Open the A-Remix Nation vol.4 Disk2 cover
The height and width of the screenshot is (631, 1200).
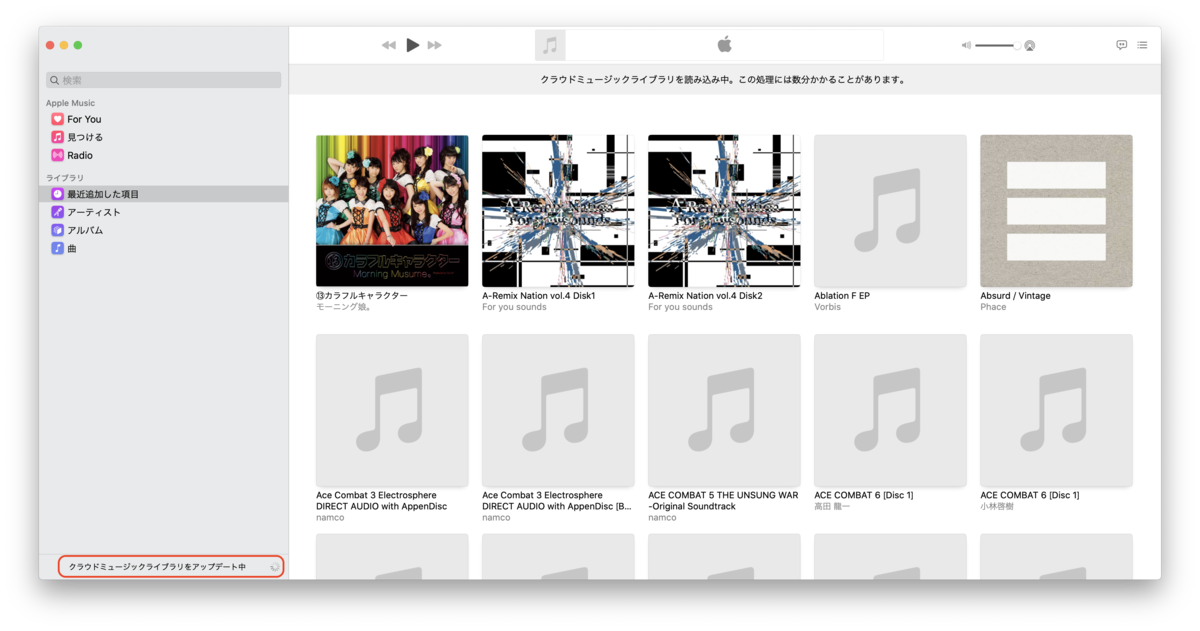[724, 211]
